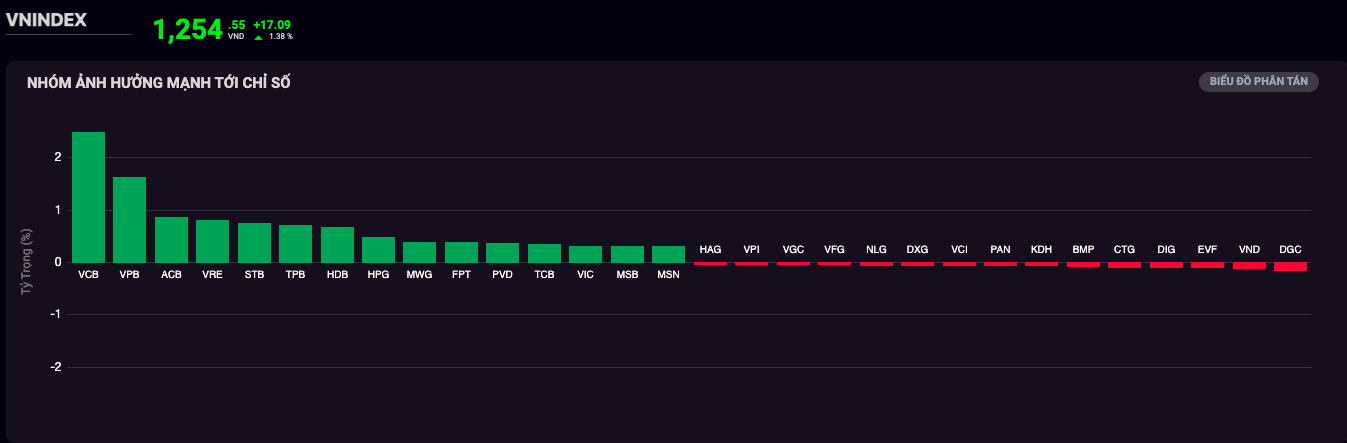Click the DIG ticker label

1166,249
